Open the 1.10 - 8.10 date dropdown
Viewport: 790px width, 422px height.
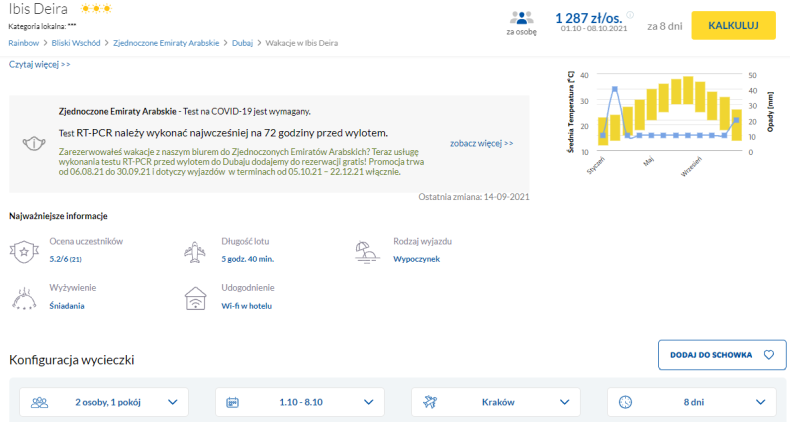coord(300,402)
